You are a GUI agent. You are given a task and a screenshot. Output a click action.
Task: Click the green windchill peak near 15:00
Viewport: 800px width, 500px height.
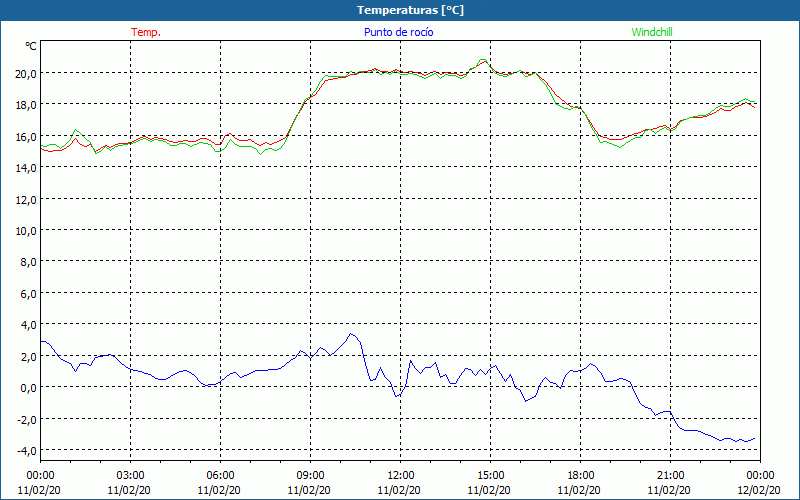pos(482,60)
